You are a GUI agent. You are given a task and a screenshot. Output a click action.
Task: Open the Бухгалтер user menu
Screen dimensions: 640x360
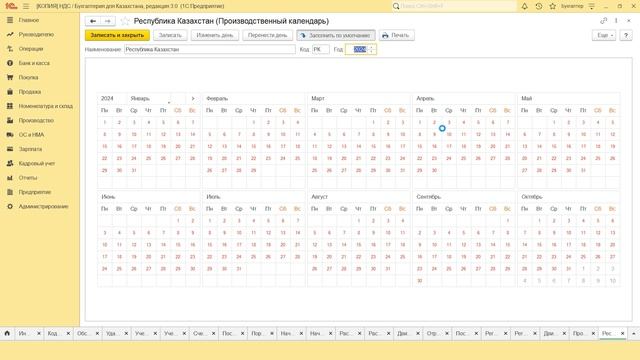pyautogui.click(x=571, y=6)
